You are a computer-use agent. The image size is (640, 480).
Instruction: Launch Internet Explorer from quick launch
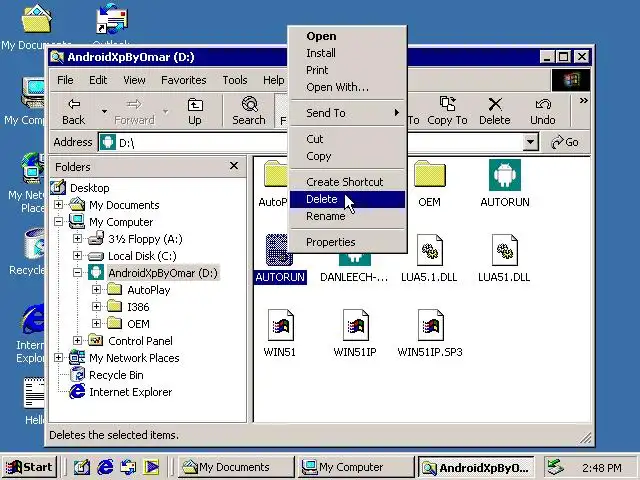(105, 467)
